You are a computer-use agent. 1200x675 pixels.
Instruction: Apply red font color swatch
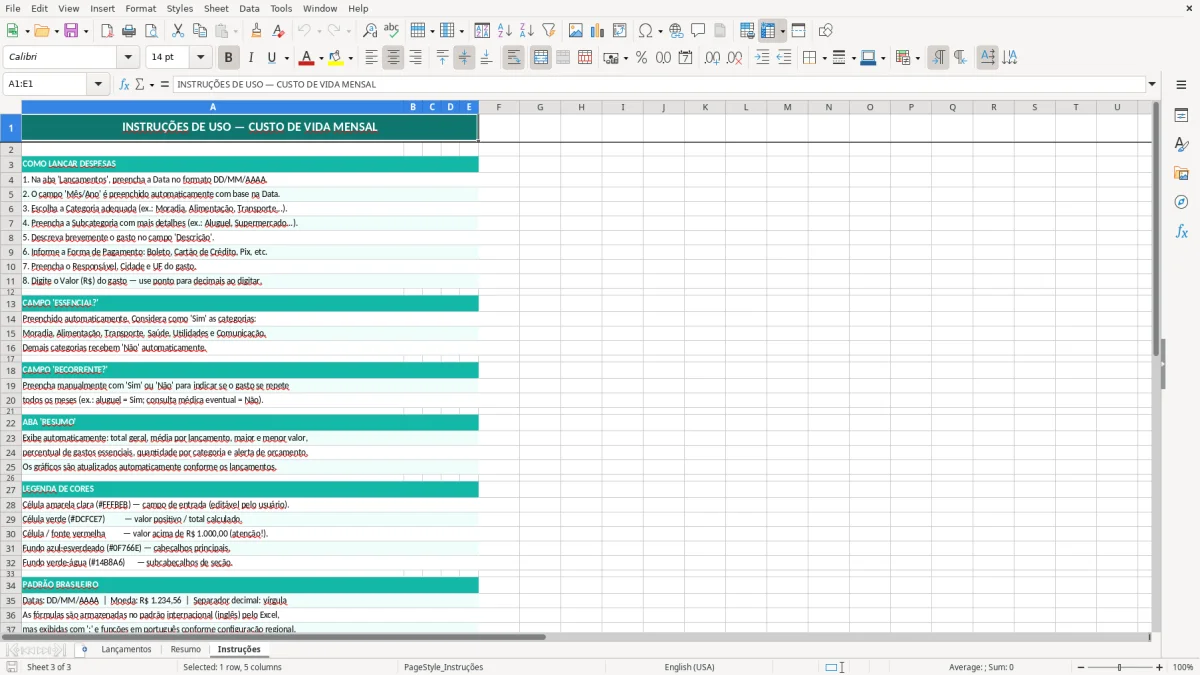(x=306, y=58)
